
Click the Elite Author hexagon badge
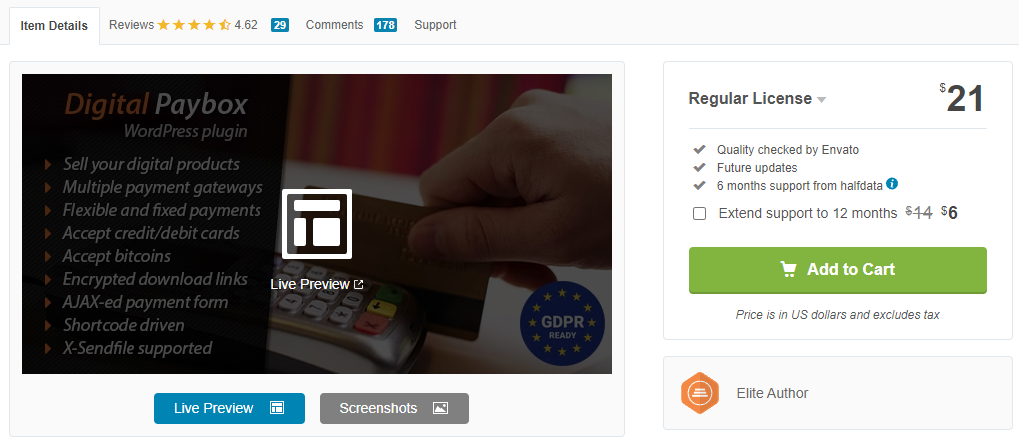(699, 393)
